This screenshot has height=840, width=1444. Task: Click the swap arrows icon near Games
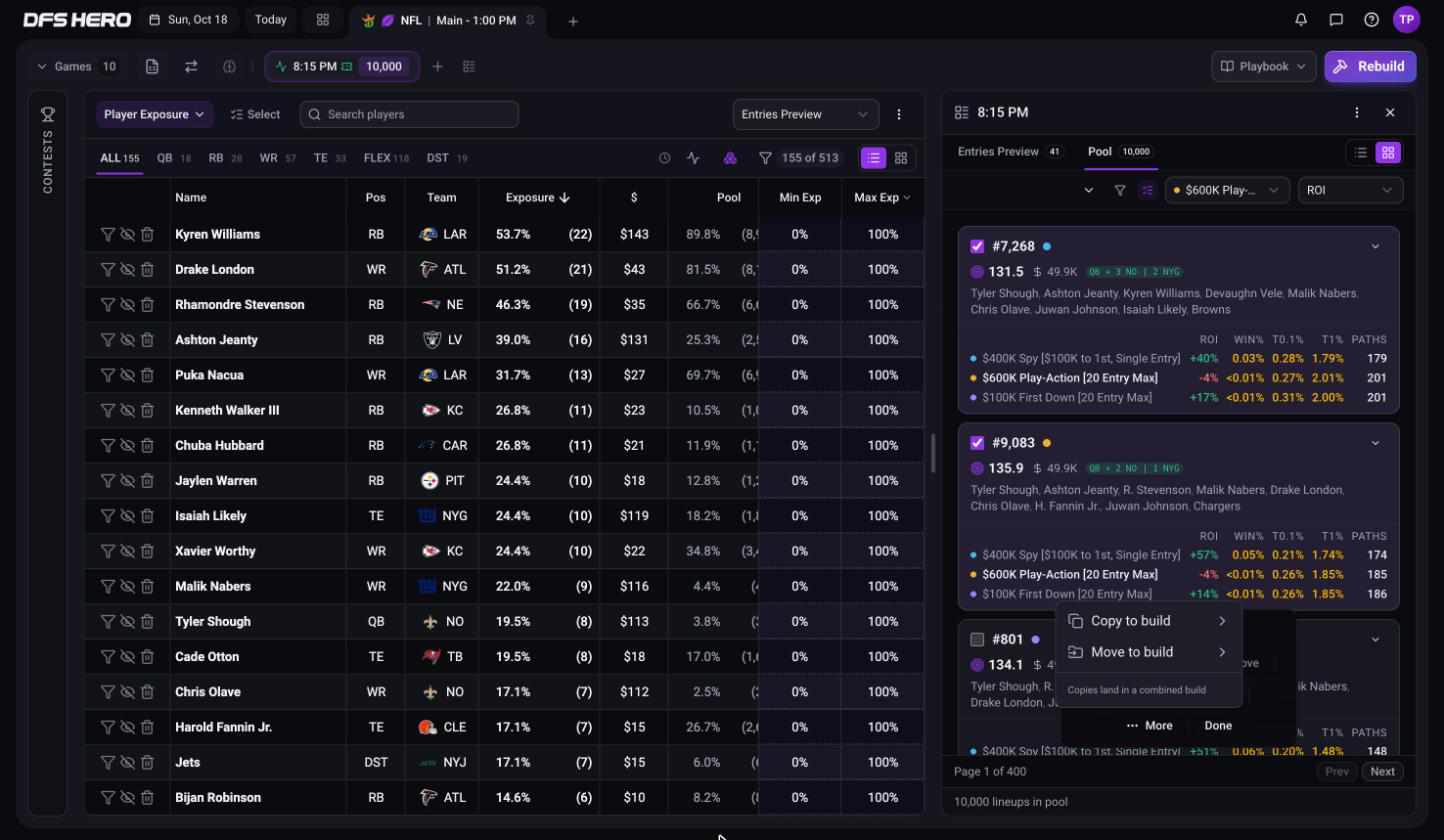(x=190, y=66)
